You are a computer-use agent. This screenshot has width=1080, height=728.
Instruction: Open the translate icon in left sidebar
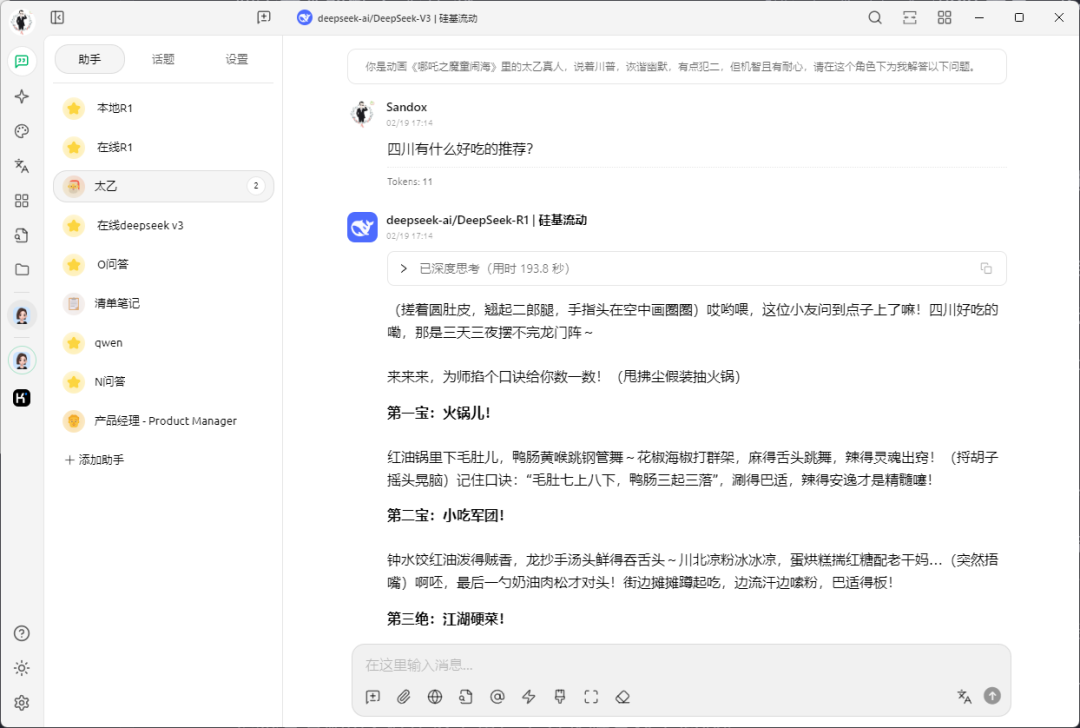pos(22,166)
